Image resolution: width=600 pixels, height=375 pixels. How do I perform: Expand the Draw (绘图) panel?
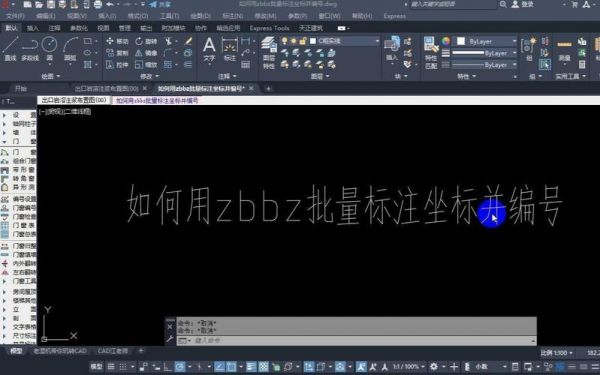click(51, 76)
